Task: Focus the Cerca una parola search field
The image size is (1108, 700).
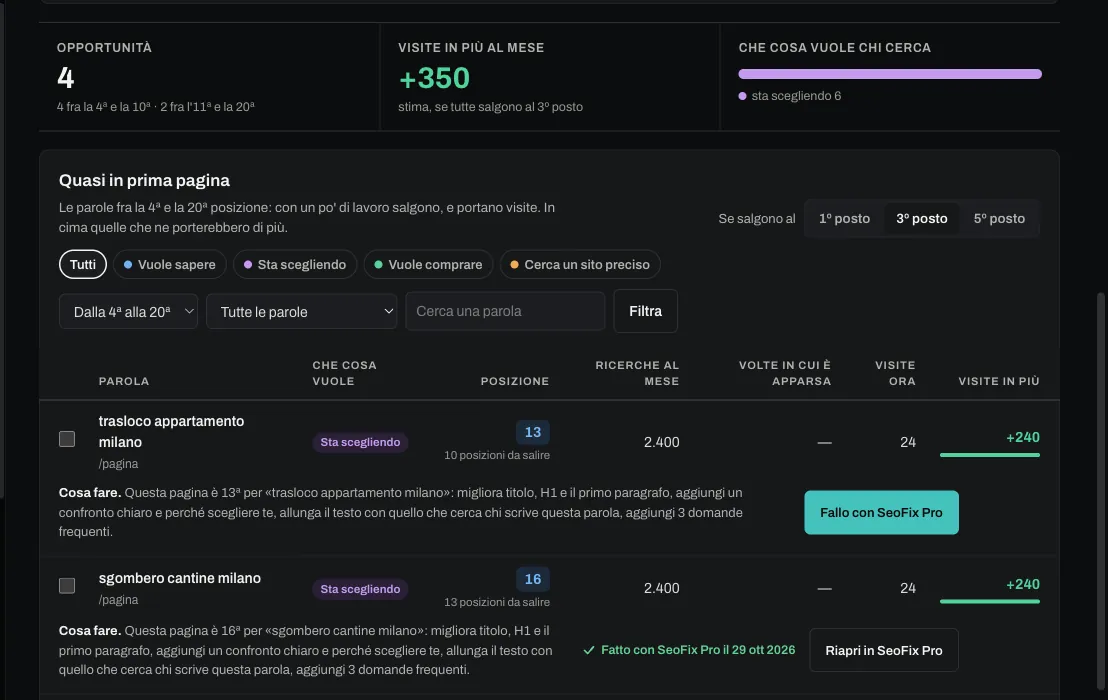Action: (505, 312)
